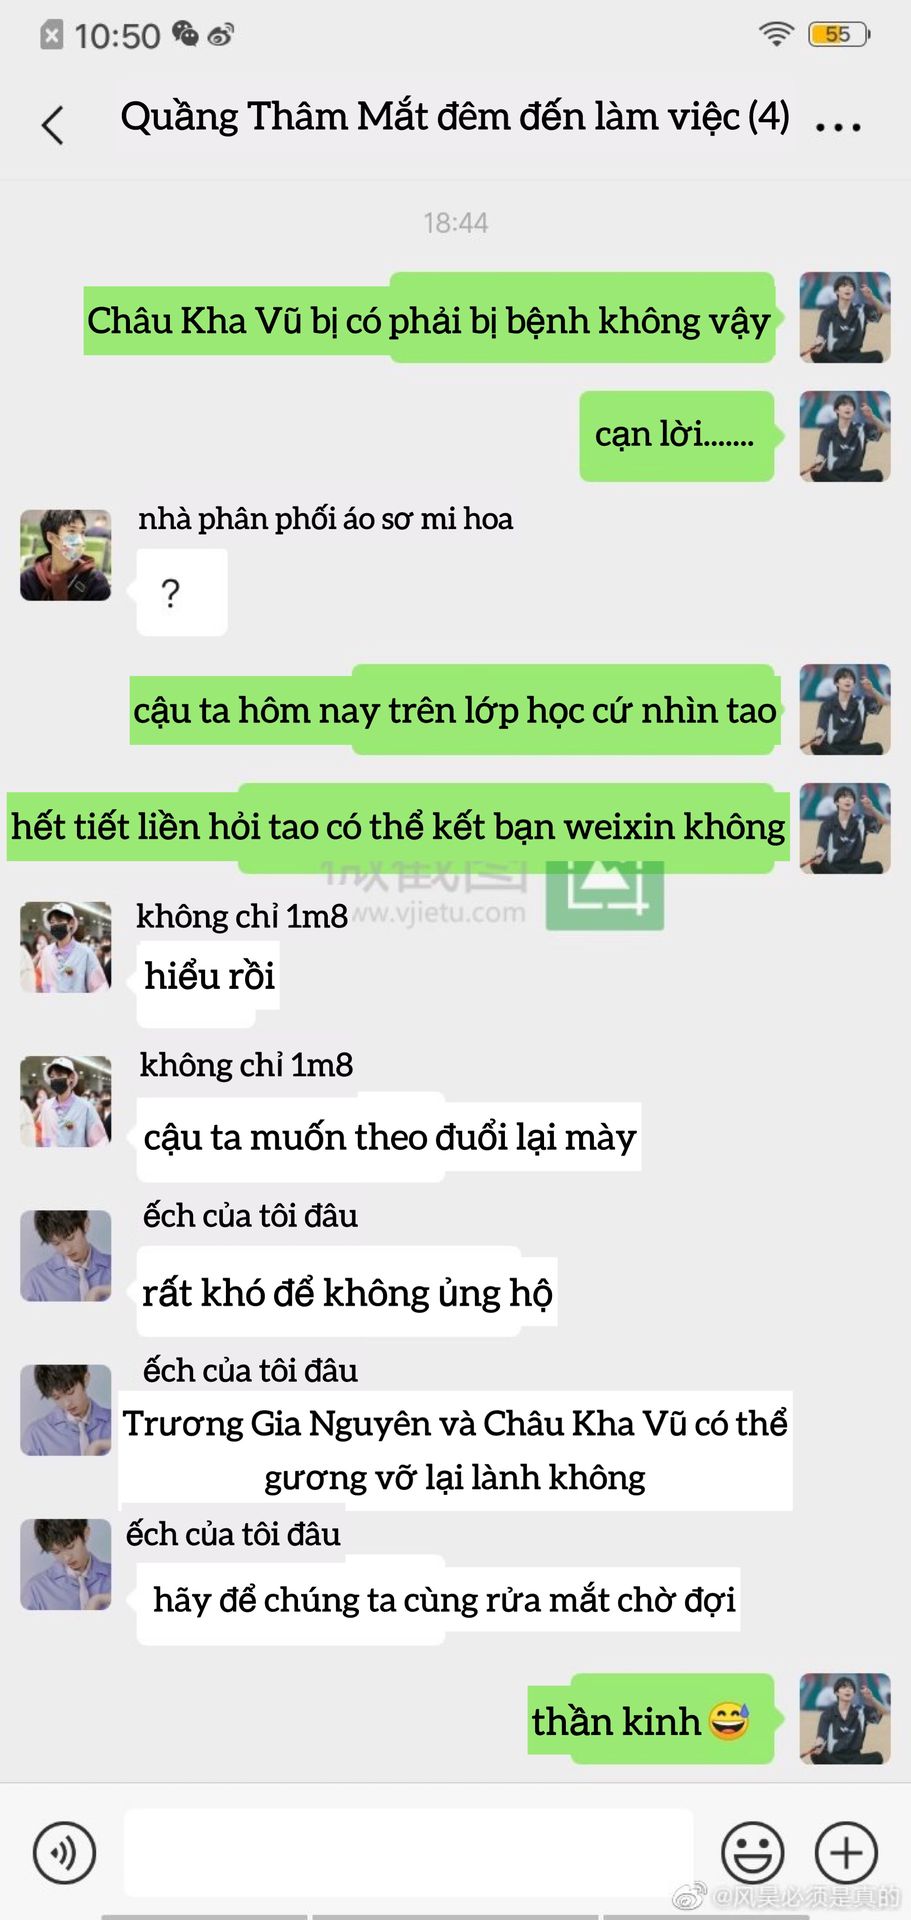911x1920 pixels.
Task: Select the 'Châu Kha Vũ bị có phải bị bệnh' bubble
Action: tap(429, 319)
